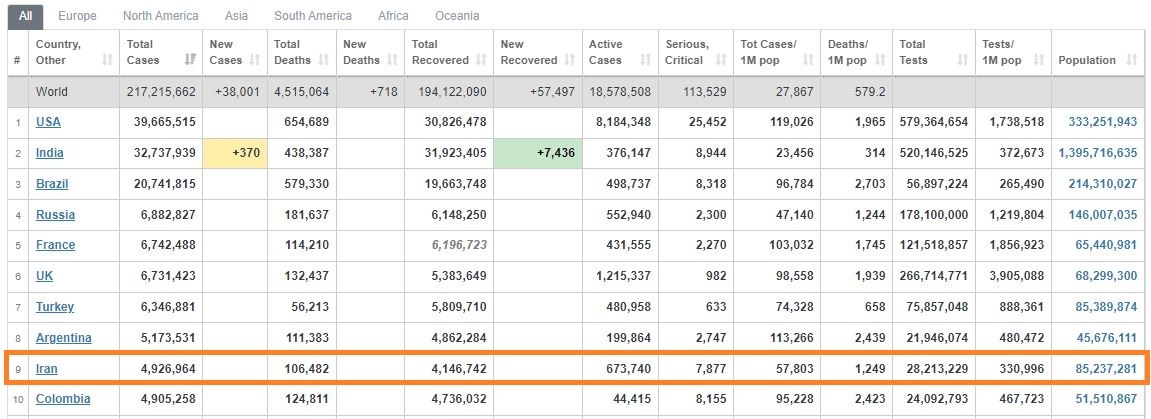Screen dimensions: 1151x419
Task: Sort by Deaths/1M pop arrow icon
Action: 879,60
